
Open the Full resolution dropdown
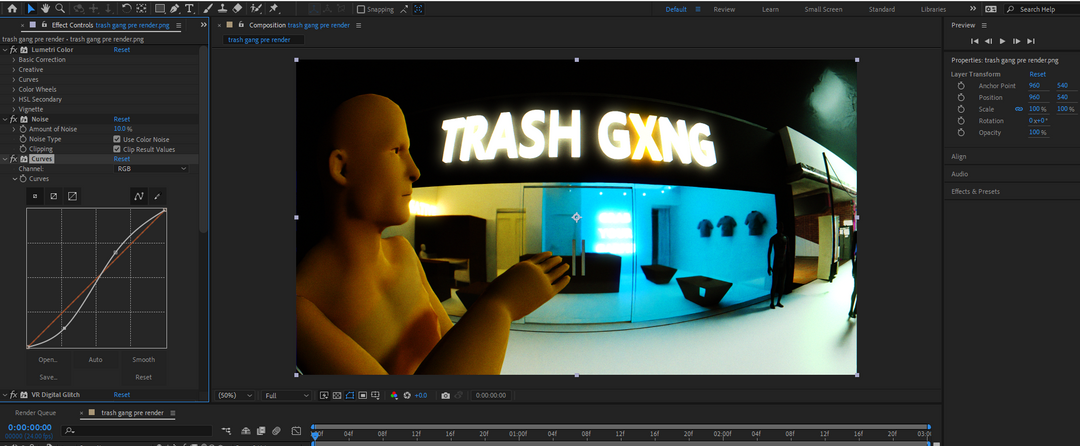click(286, 395)
